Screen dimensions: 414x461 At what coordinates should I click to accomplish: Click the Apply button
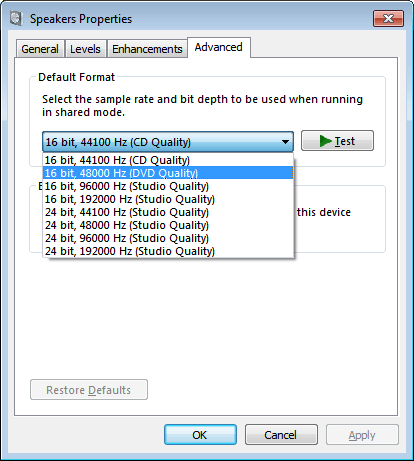[362, 435]
